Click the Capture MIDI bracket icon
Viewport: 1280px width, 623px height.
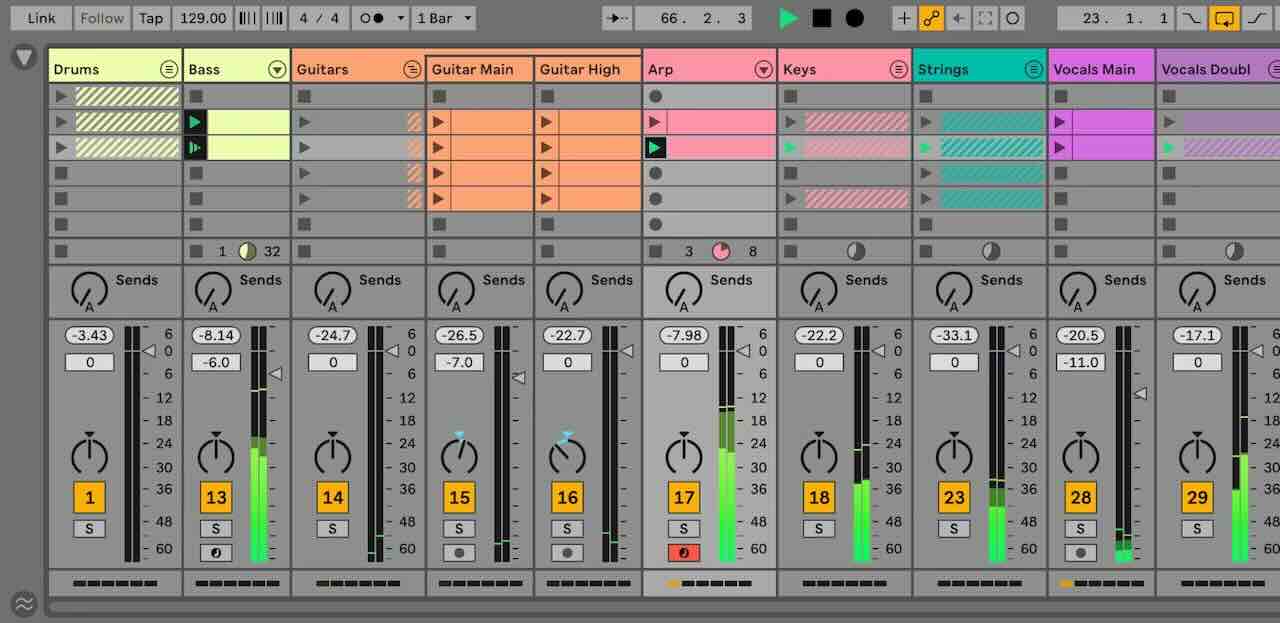click(x=985, y=18)
